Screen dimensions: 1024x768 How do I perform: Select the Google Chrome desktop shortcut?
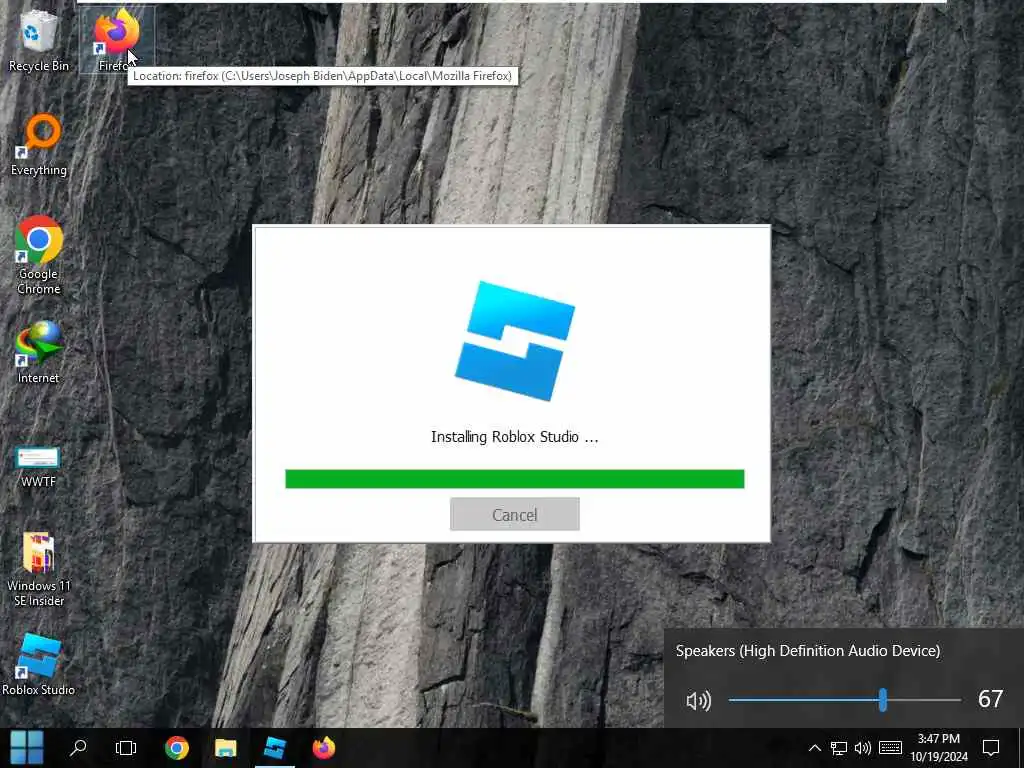39,255
